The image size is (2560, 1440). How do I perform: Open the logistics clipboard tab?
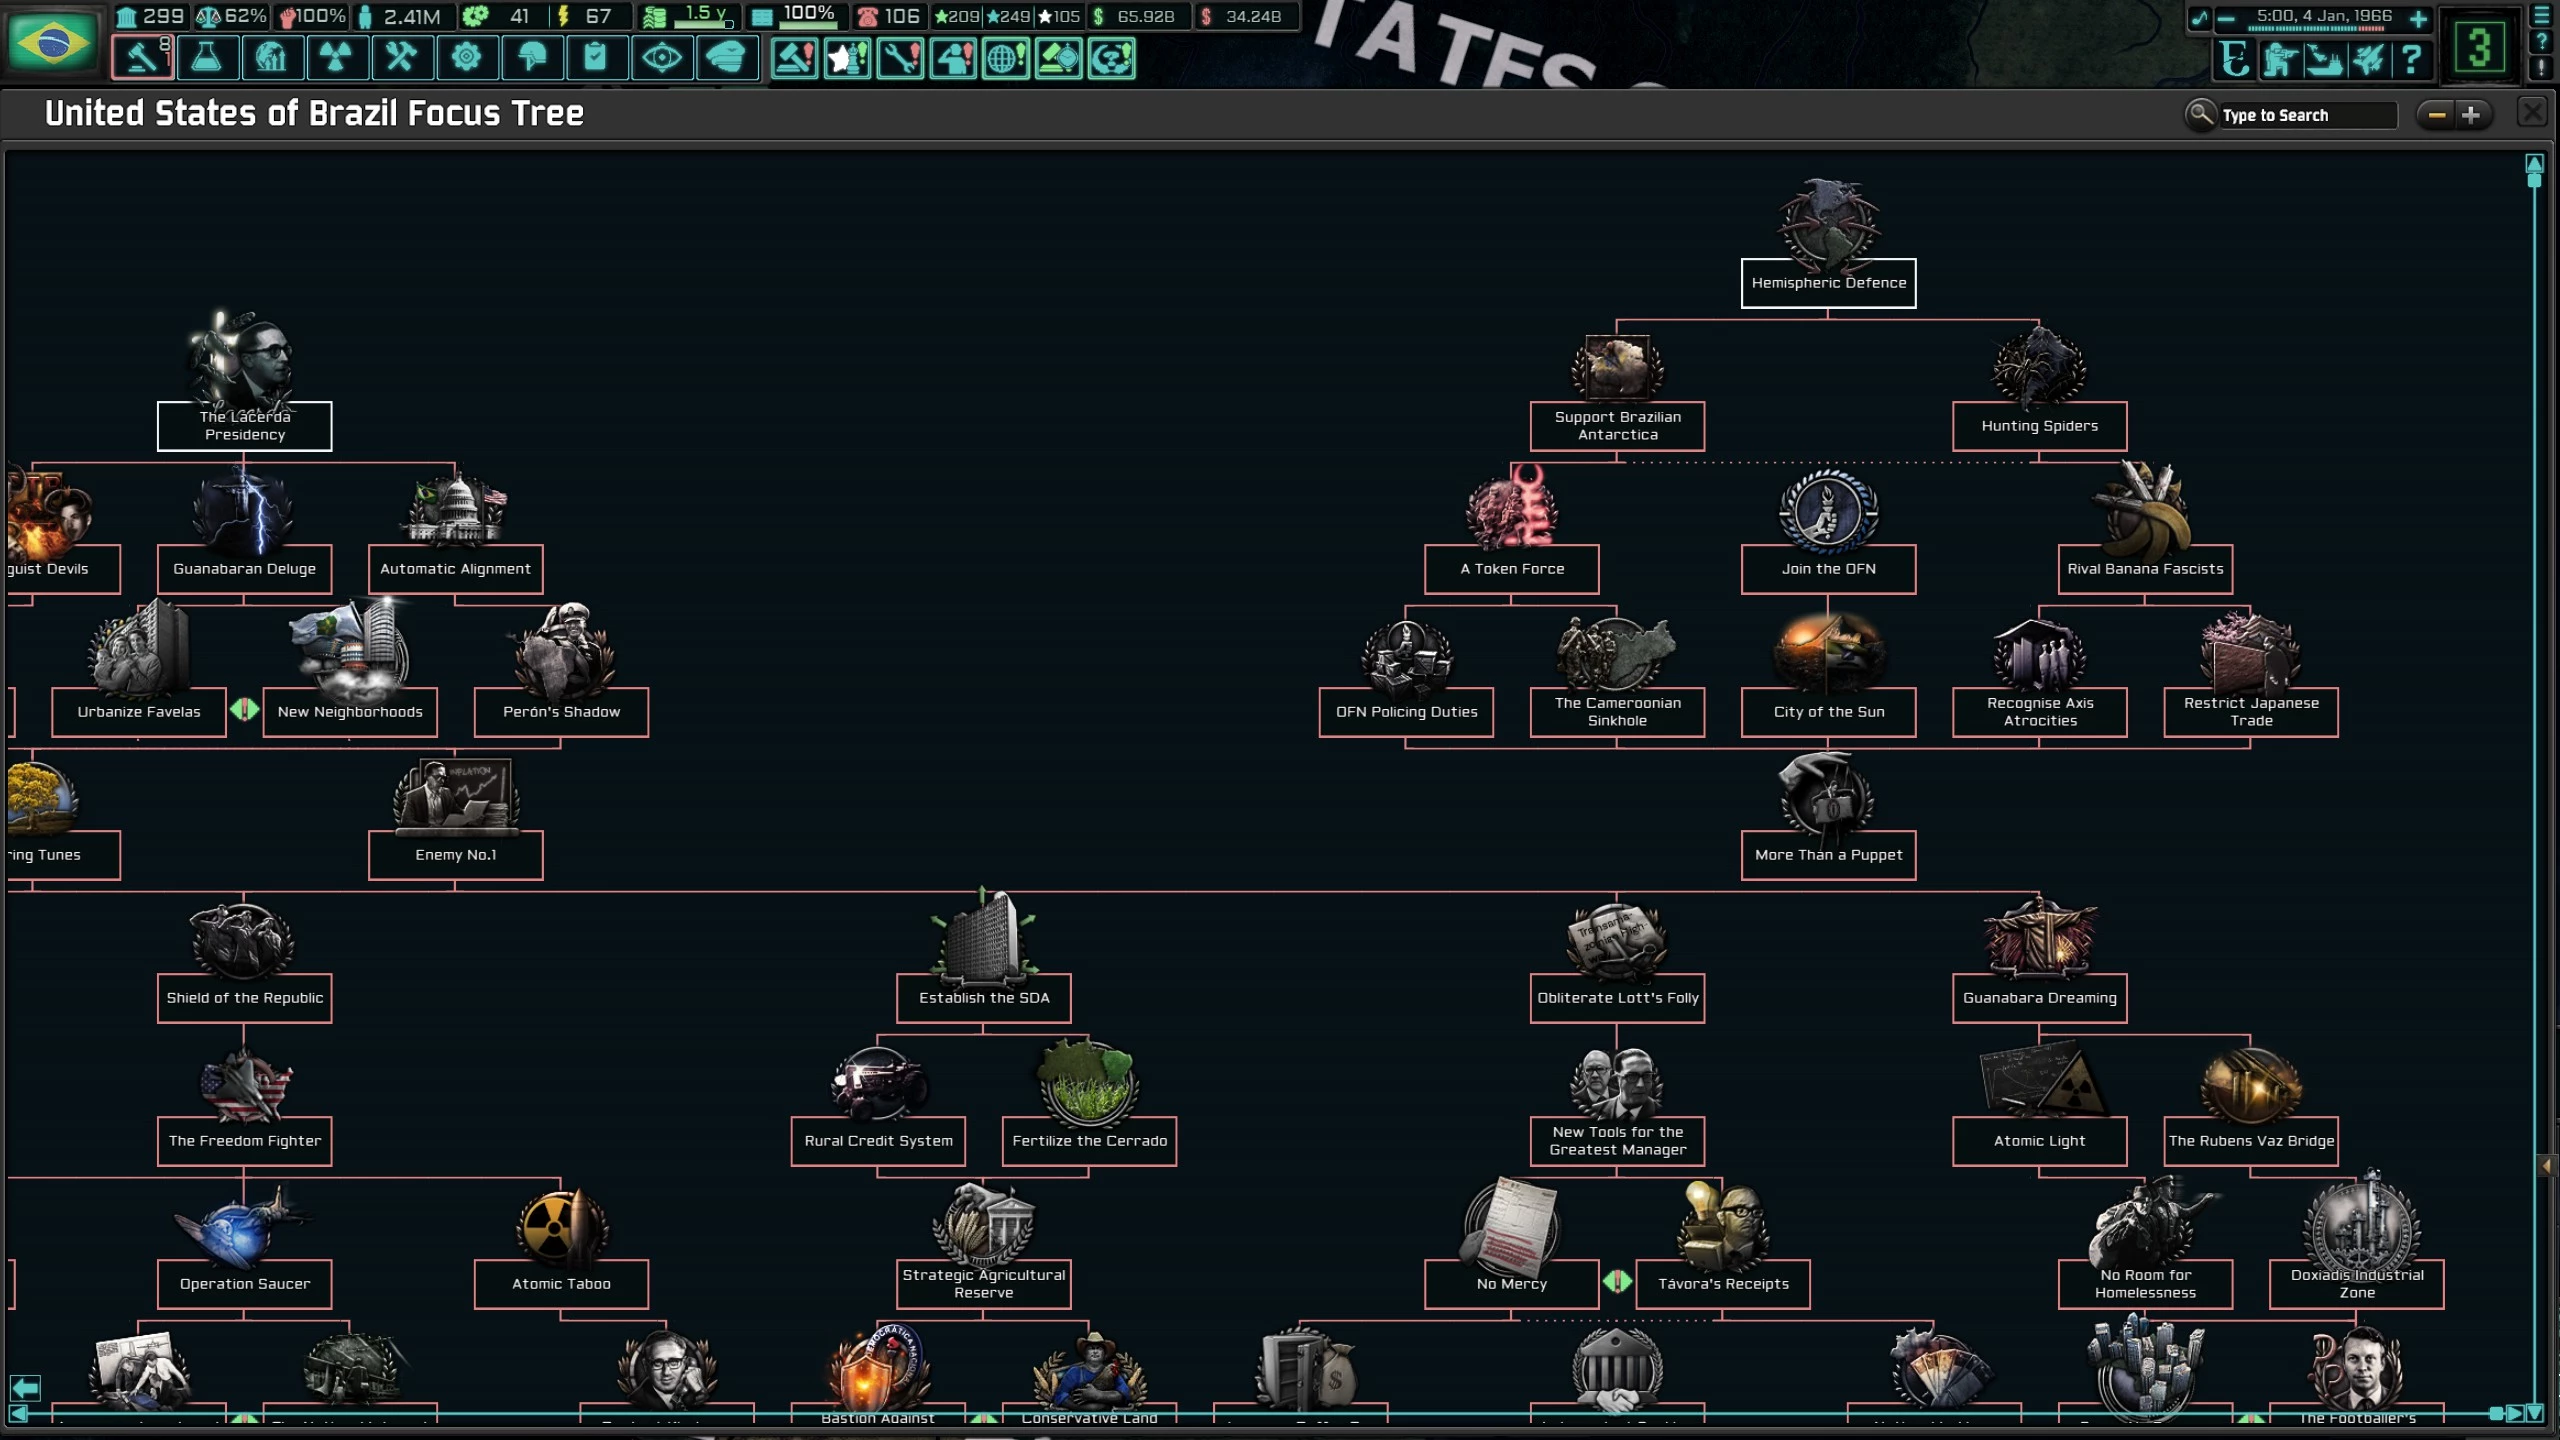[596, 58]
